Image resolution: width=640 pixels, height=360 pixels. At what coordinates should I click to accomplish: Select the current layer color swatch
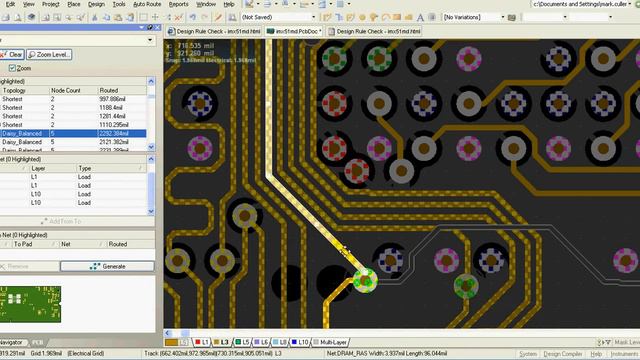(x=171, y=342)
